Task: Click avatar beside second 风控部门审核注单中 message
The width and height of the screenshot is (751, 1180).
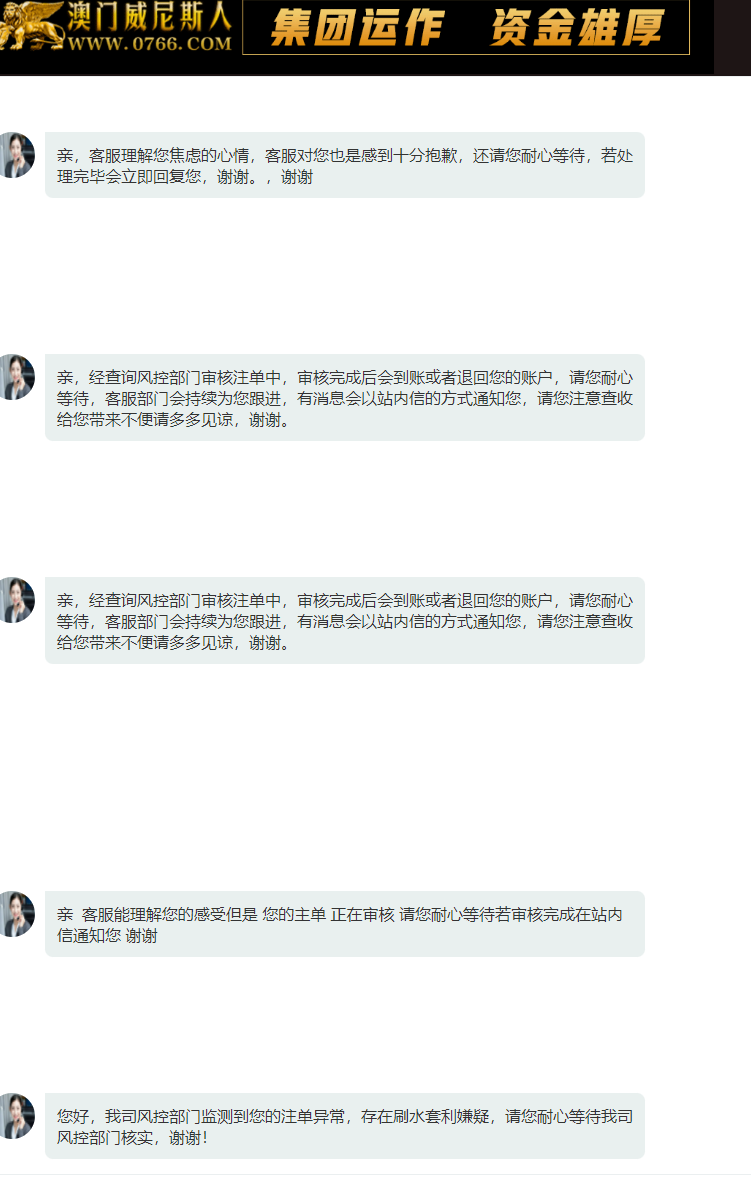Action: 17,600
